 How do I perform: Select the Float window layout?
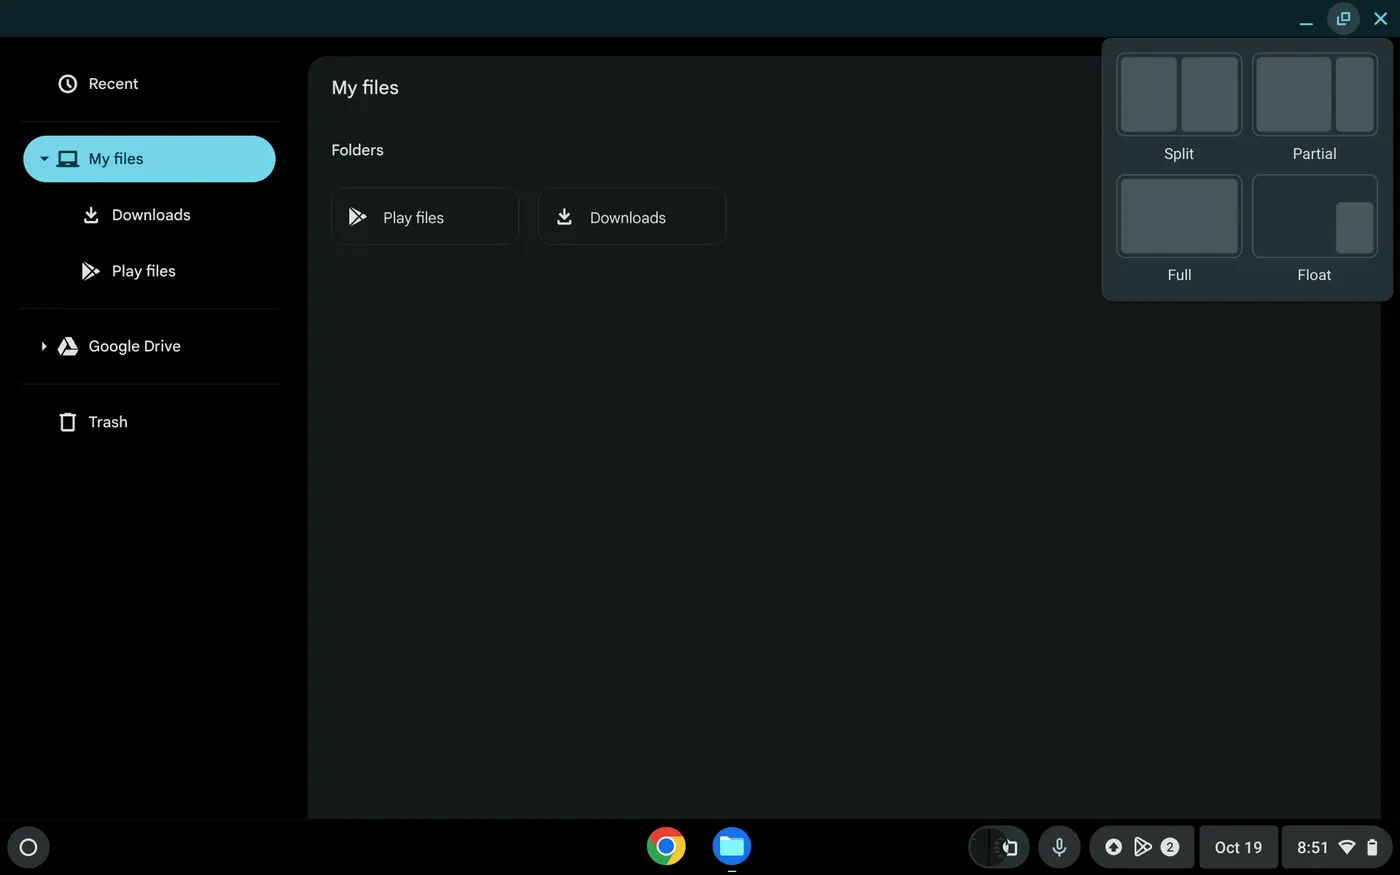(x=1314, y=217)
